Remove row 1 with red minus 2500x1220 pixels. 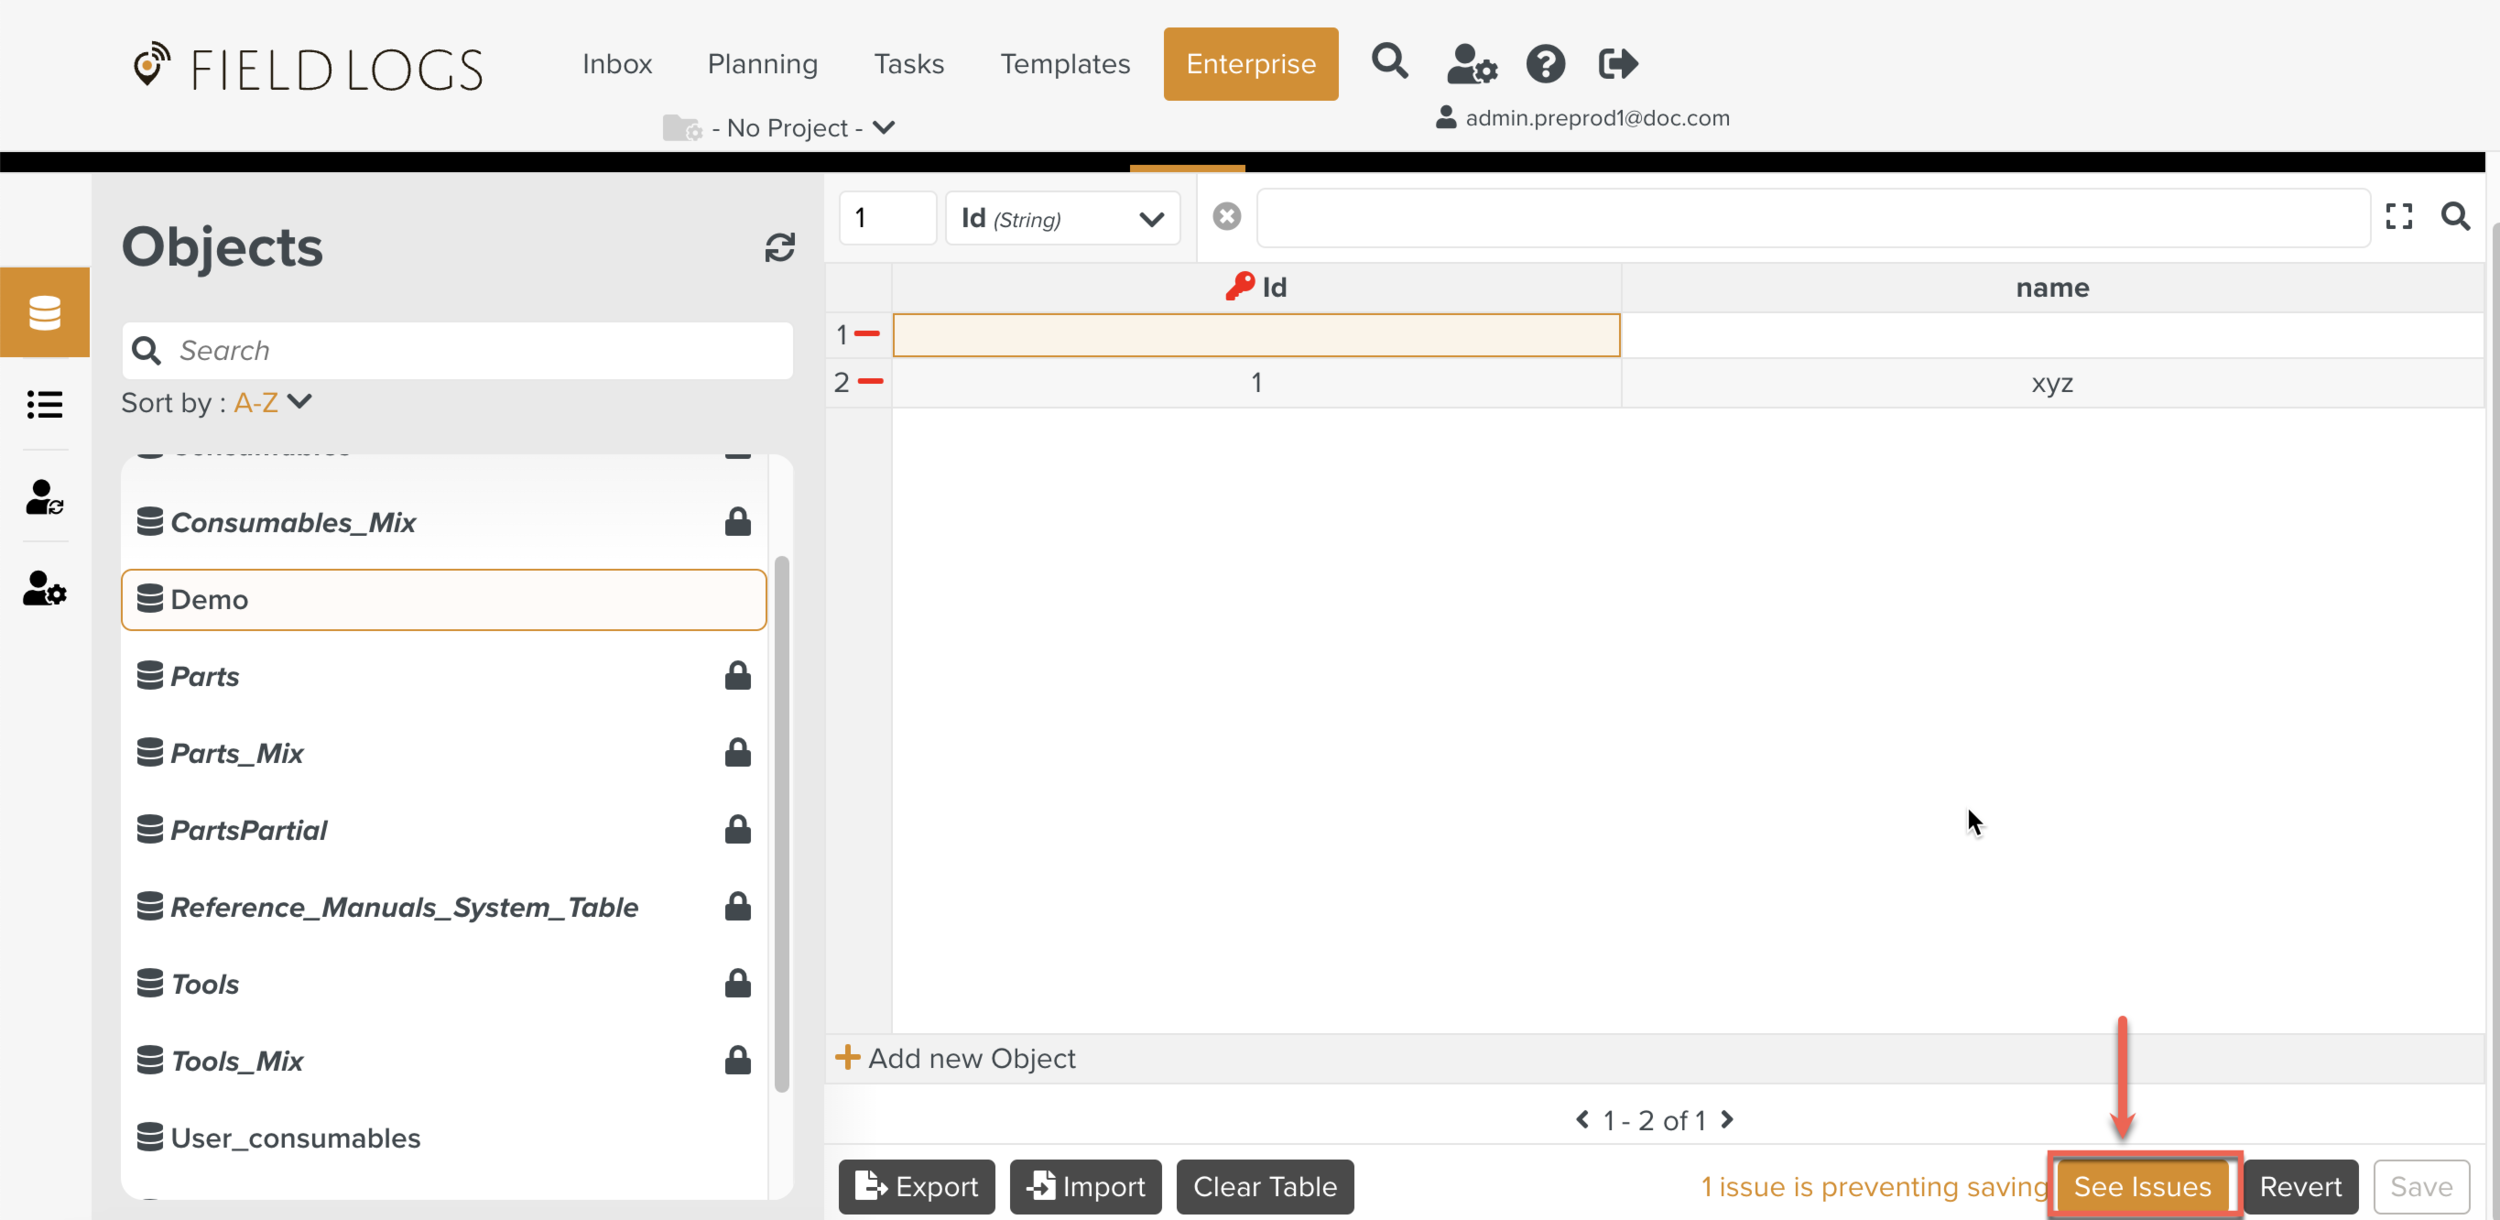coord(867,334)
